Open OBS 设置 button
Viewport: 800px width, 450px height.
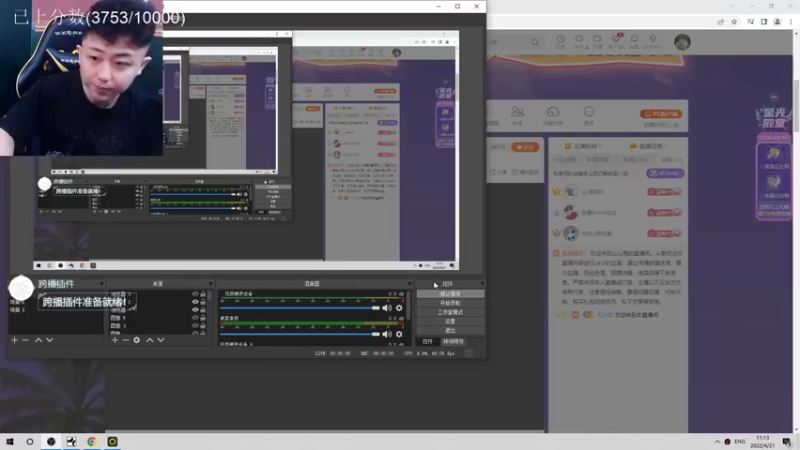450,321
